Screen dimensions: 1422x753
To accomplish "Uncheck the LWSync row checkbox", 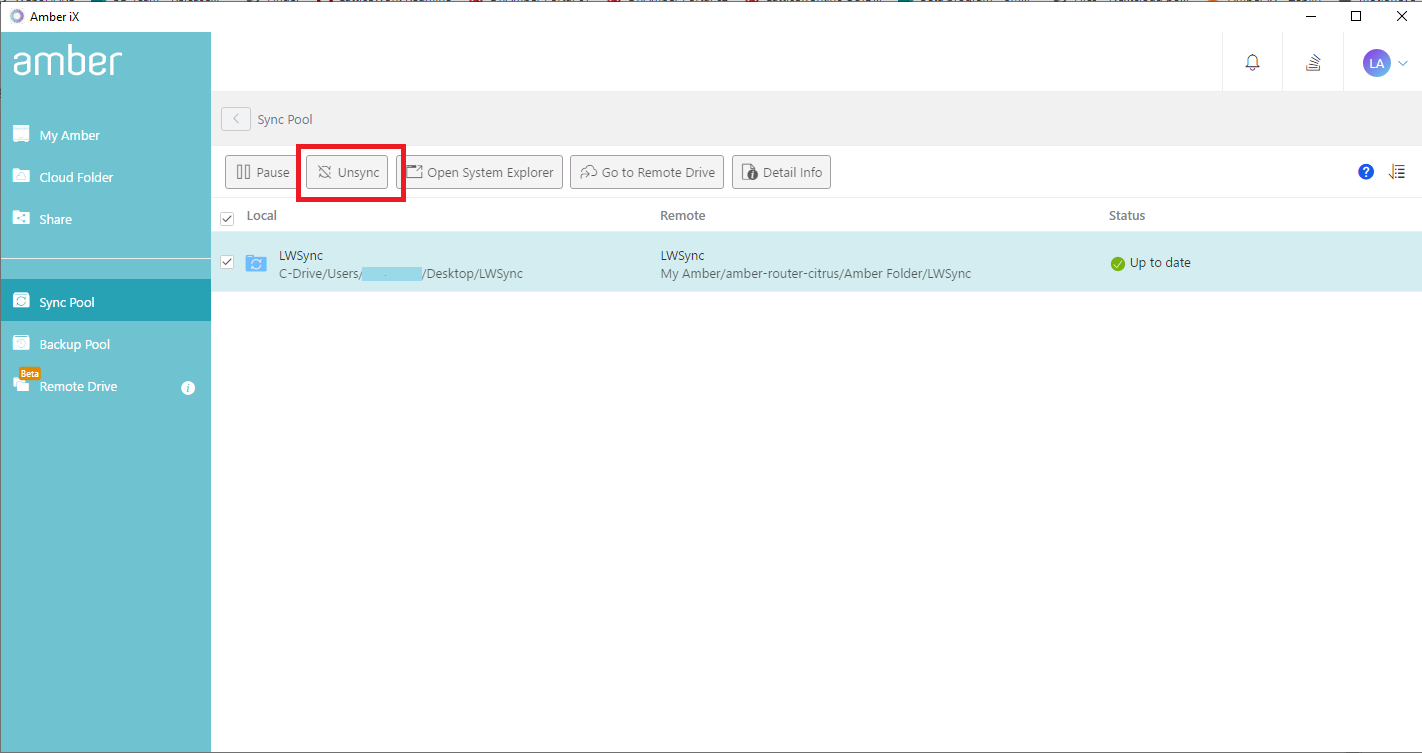I will 227,262.
